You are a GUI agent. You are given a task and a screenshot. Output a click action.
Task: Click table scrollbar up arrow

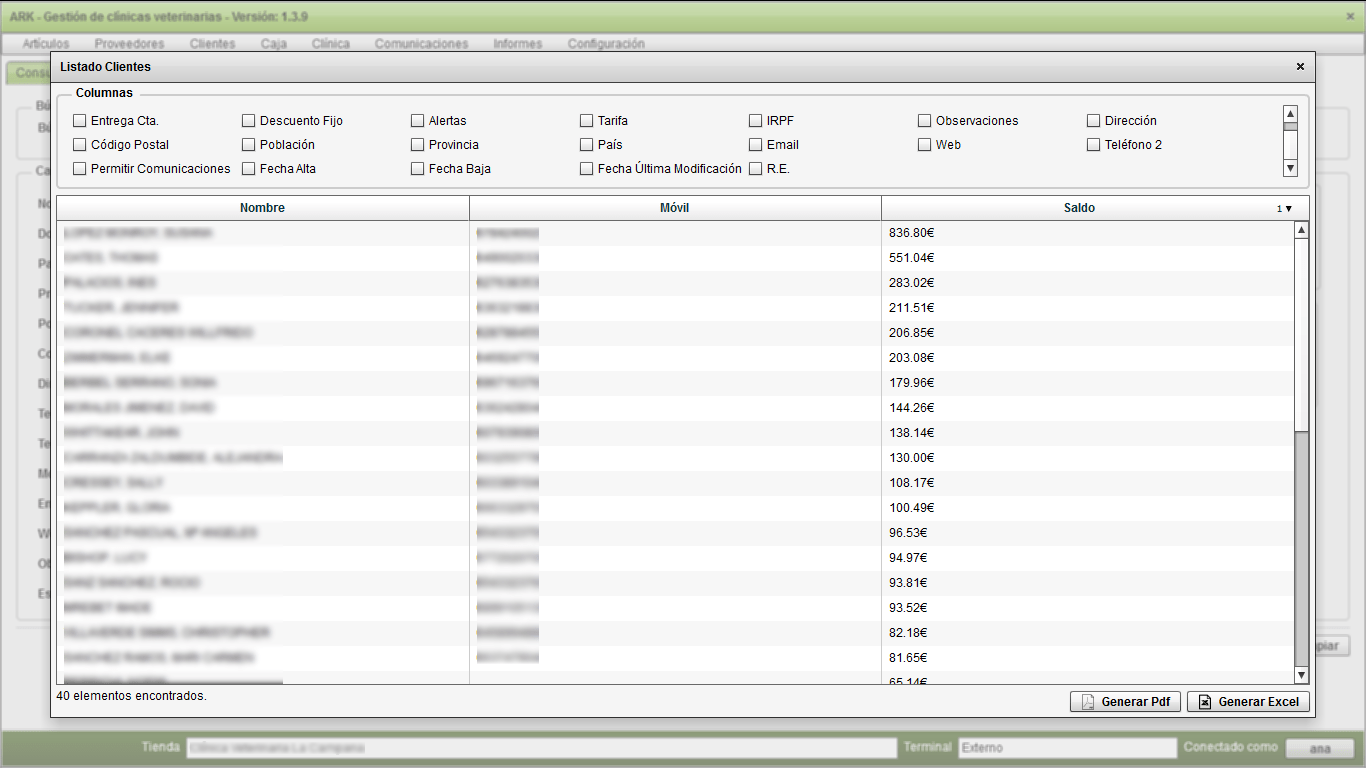1301,231
